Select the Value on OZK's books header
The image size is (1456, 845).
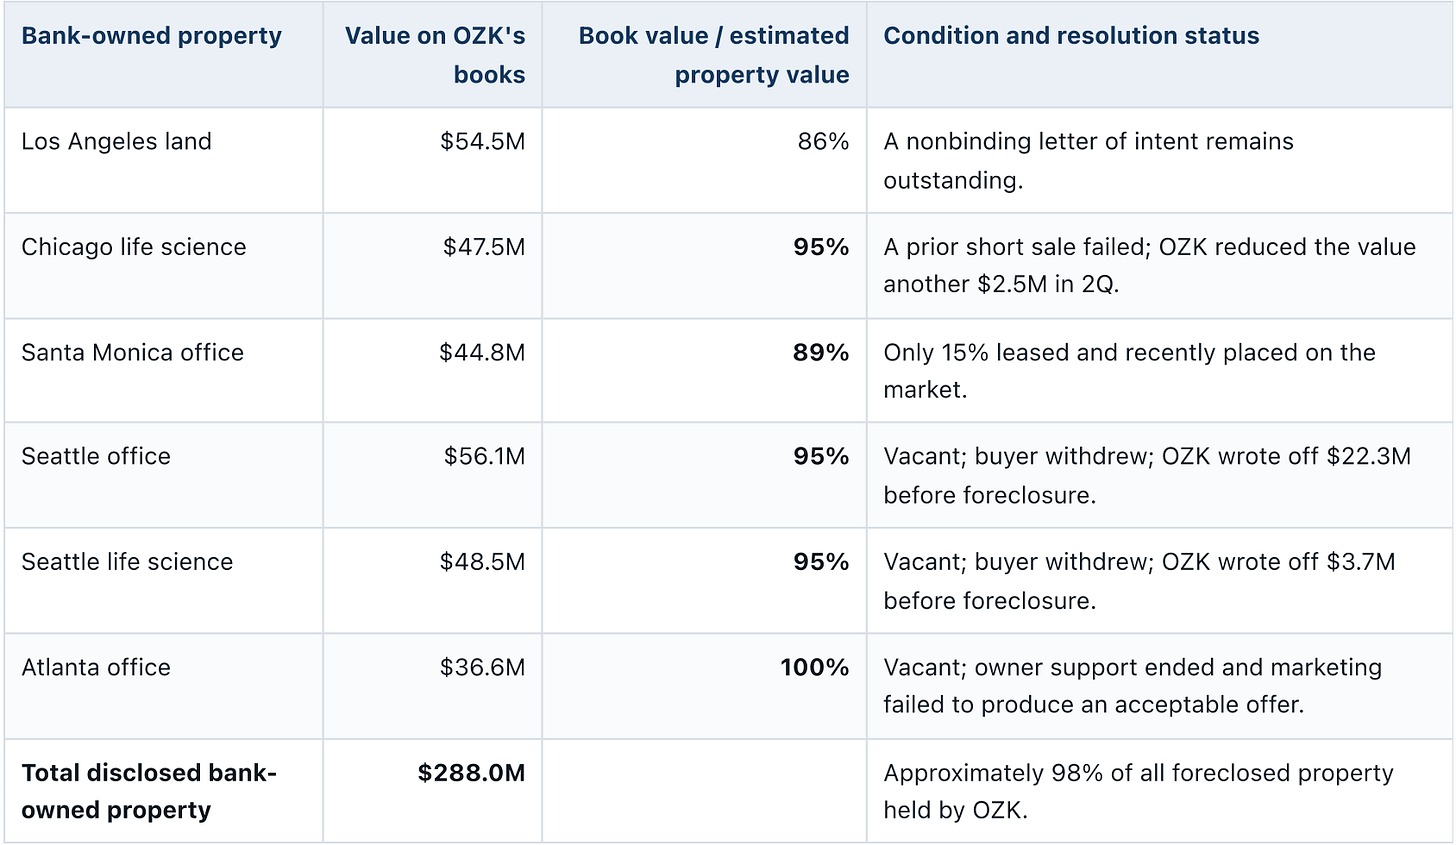pyautogui.click(x=435, y=55)
